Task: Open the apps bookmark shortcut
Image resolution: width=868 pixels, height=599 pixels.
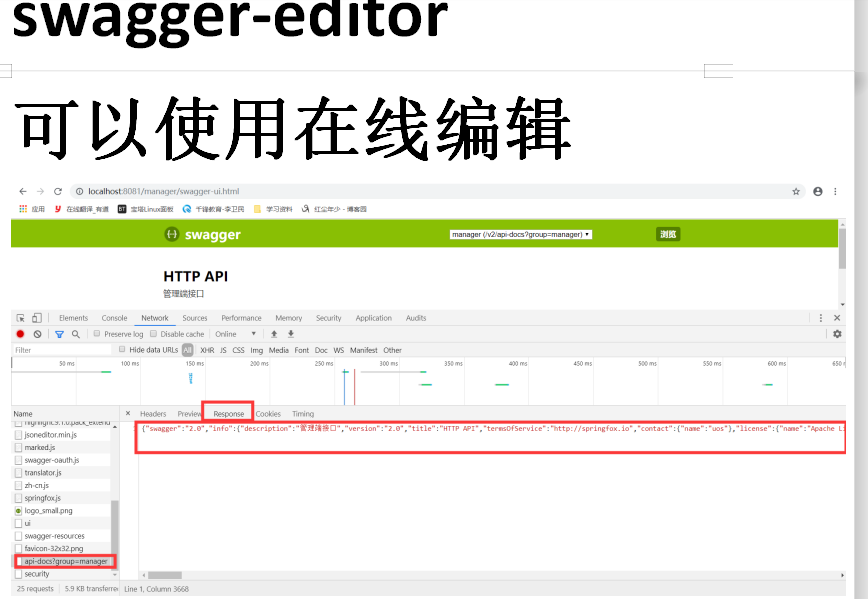Action: point(32,209)
